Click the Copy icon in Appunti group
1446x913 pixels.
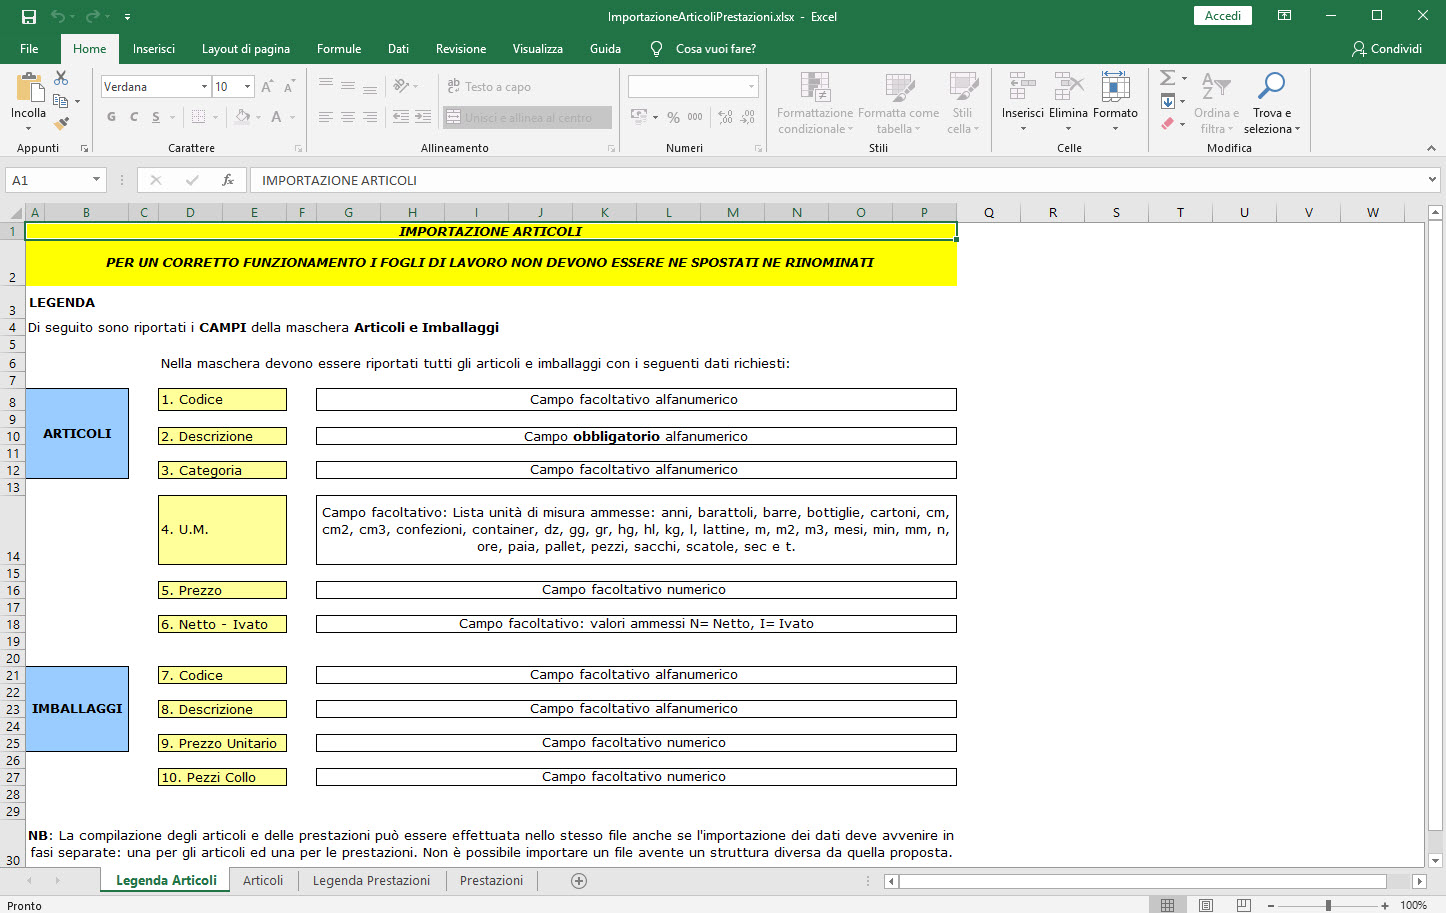[x=61, y=101]
